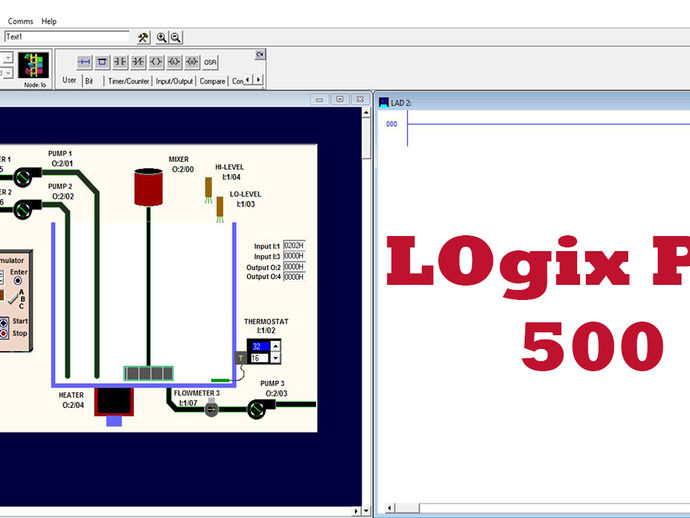Screen dimensions: 690x518
Task: Click the Text1 input field
Action: click(x=67, y=37)
